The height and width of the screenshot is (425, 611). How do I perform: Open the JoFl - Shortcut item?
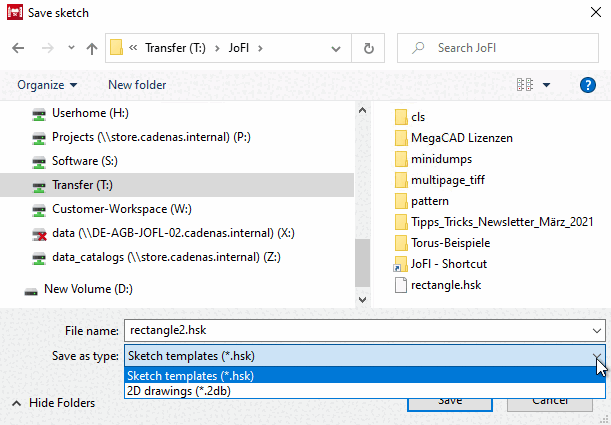pos(448,264)
